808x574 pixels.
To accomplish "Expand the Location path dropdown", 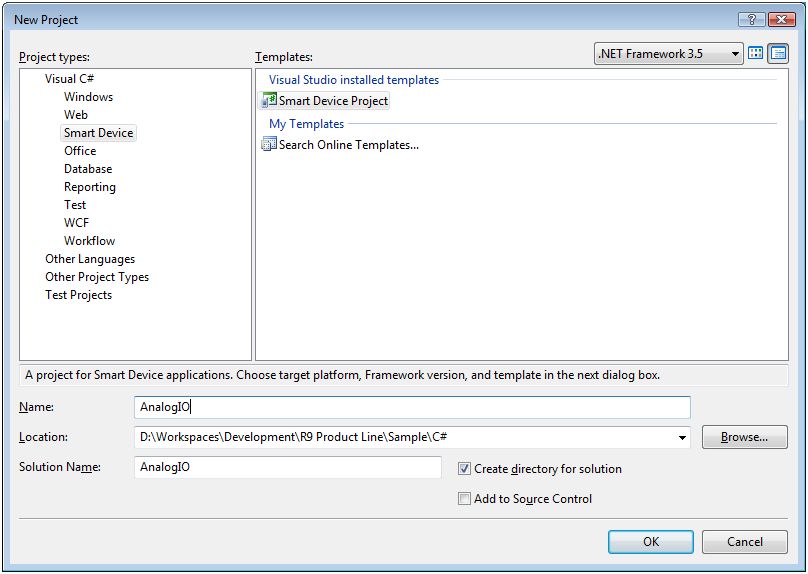I will tap(682, 438).
